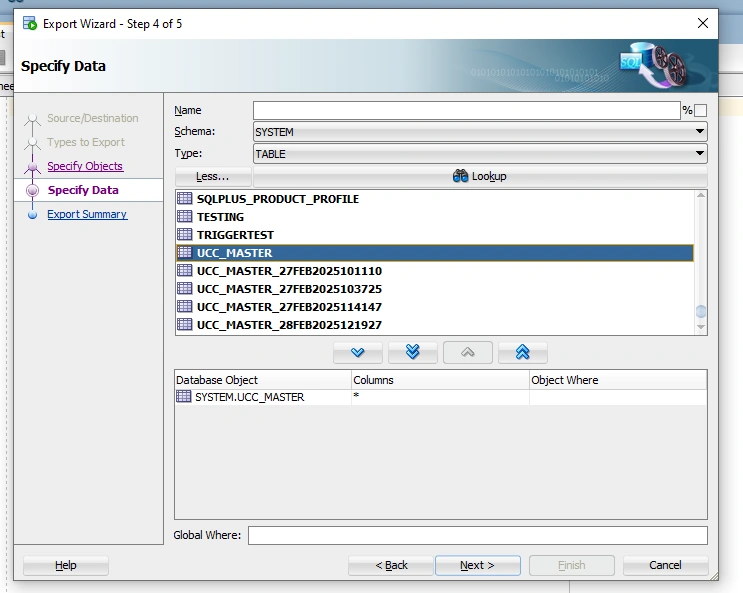
Task: Click the binoculars Lookup button
Action: pos(480,176)
